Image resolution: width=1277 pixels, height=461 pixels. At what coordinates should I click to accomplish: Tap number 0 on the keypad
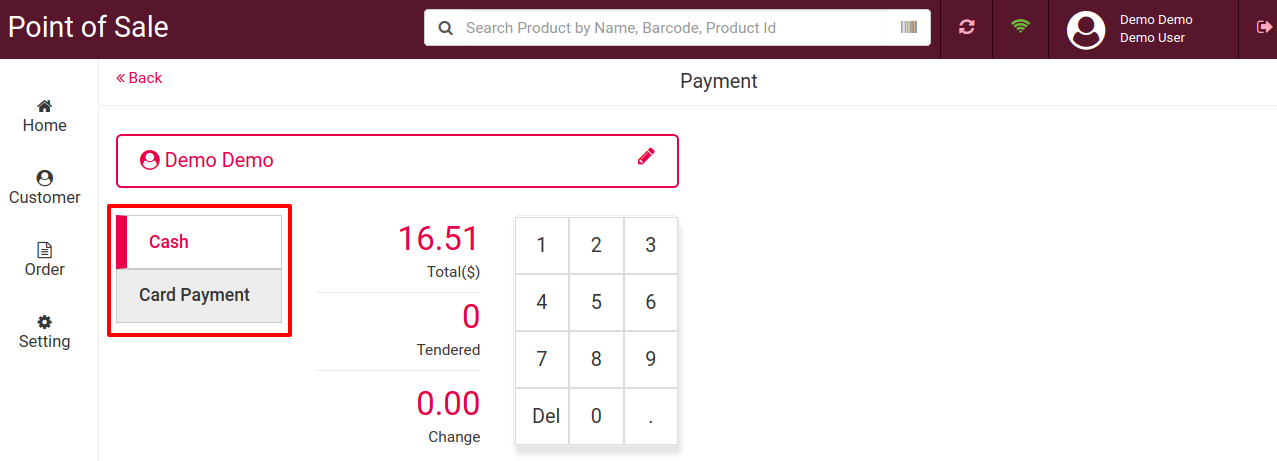point(596,416)
